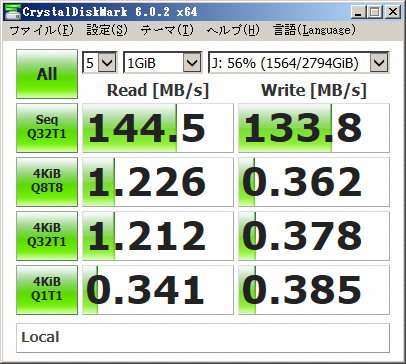This screenshot has height=364, width=406.
Task: Open the 設定(S) menu
Action: coord(107,30)
